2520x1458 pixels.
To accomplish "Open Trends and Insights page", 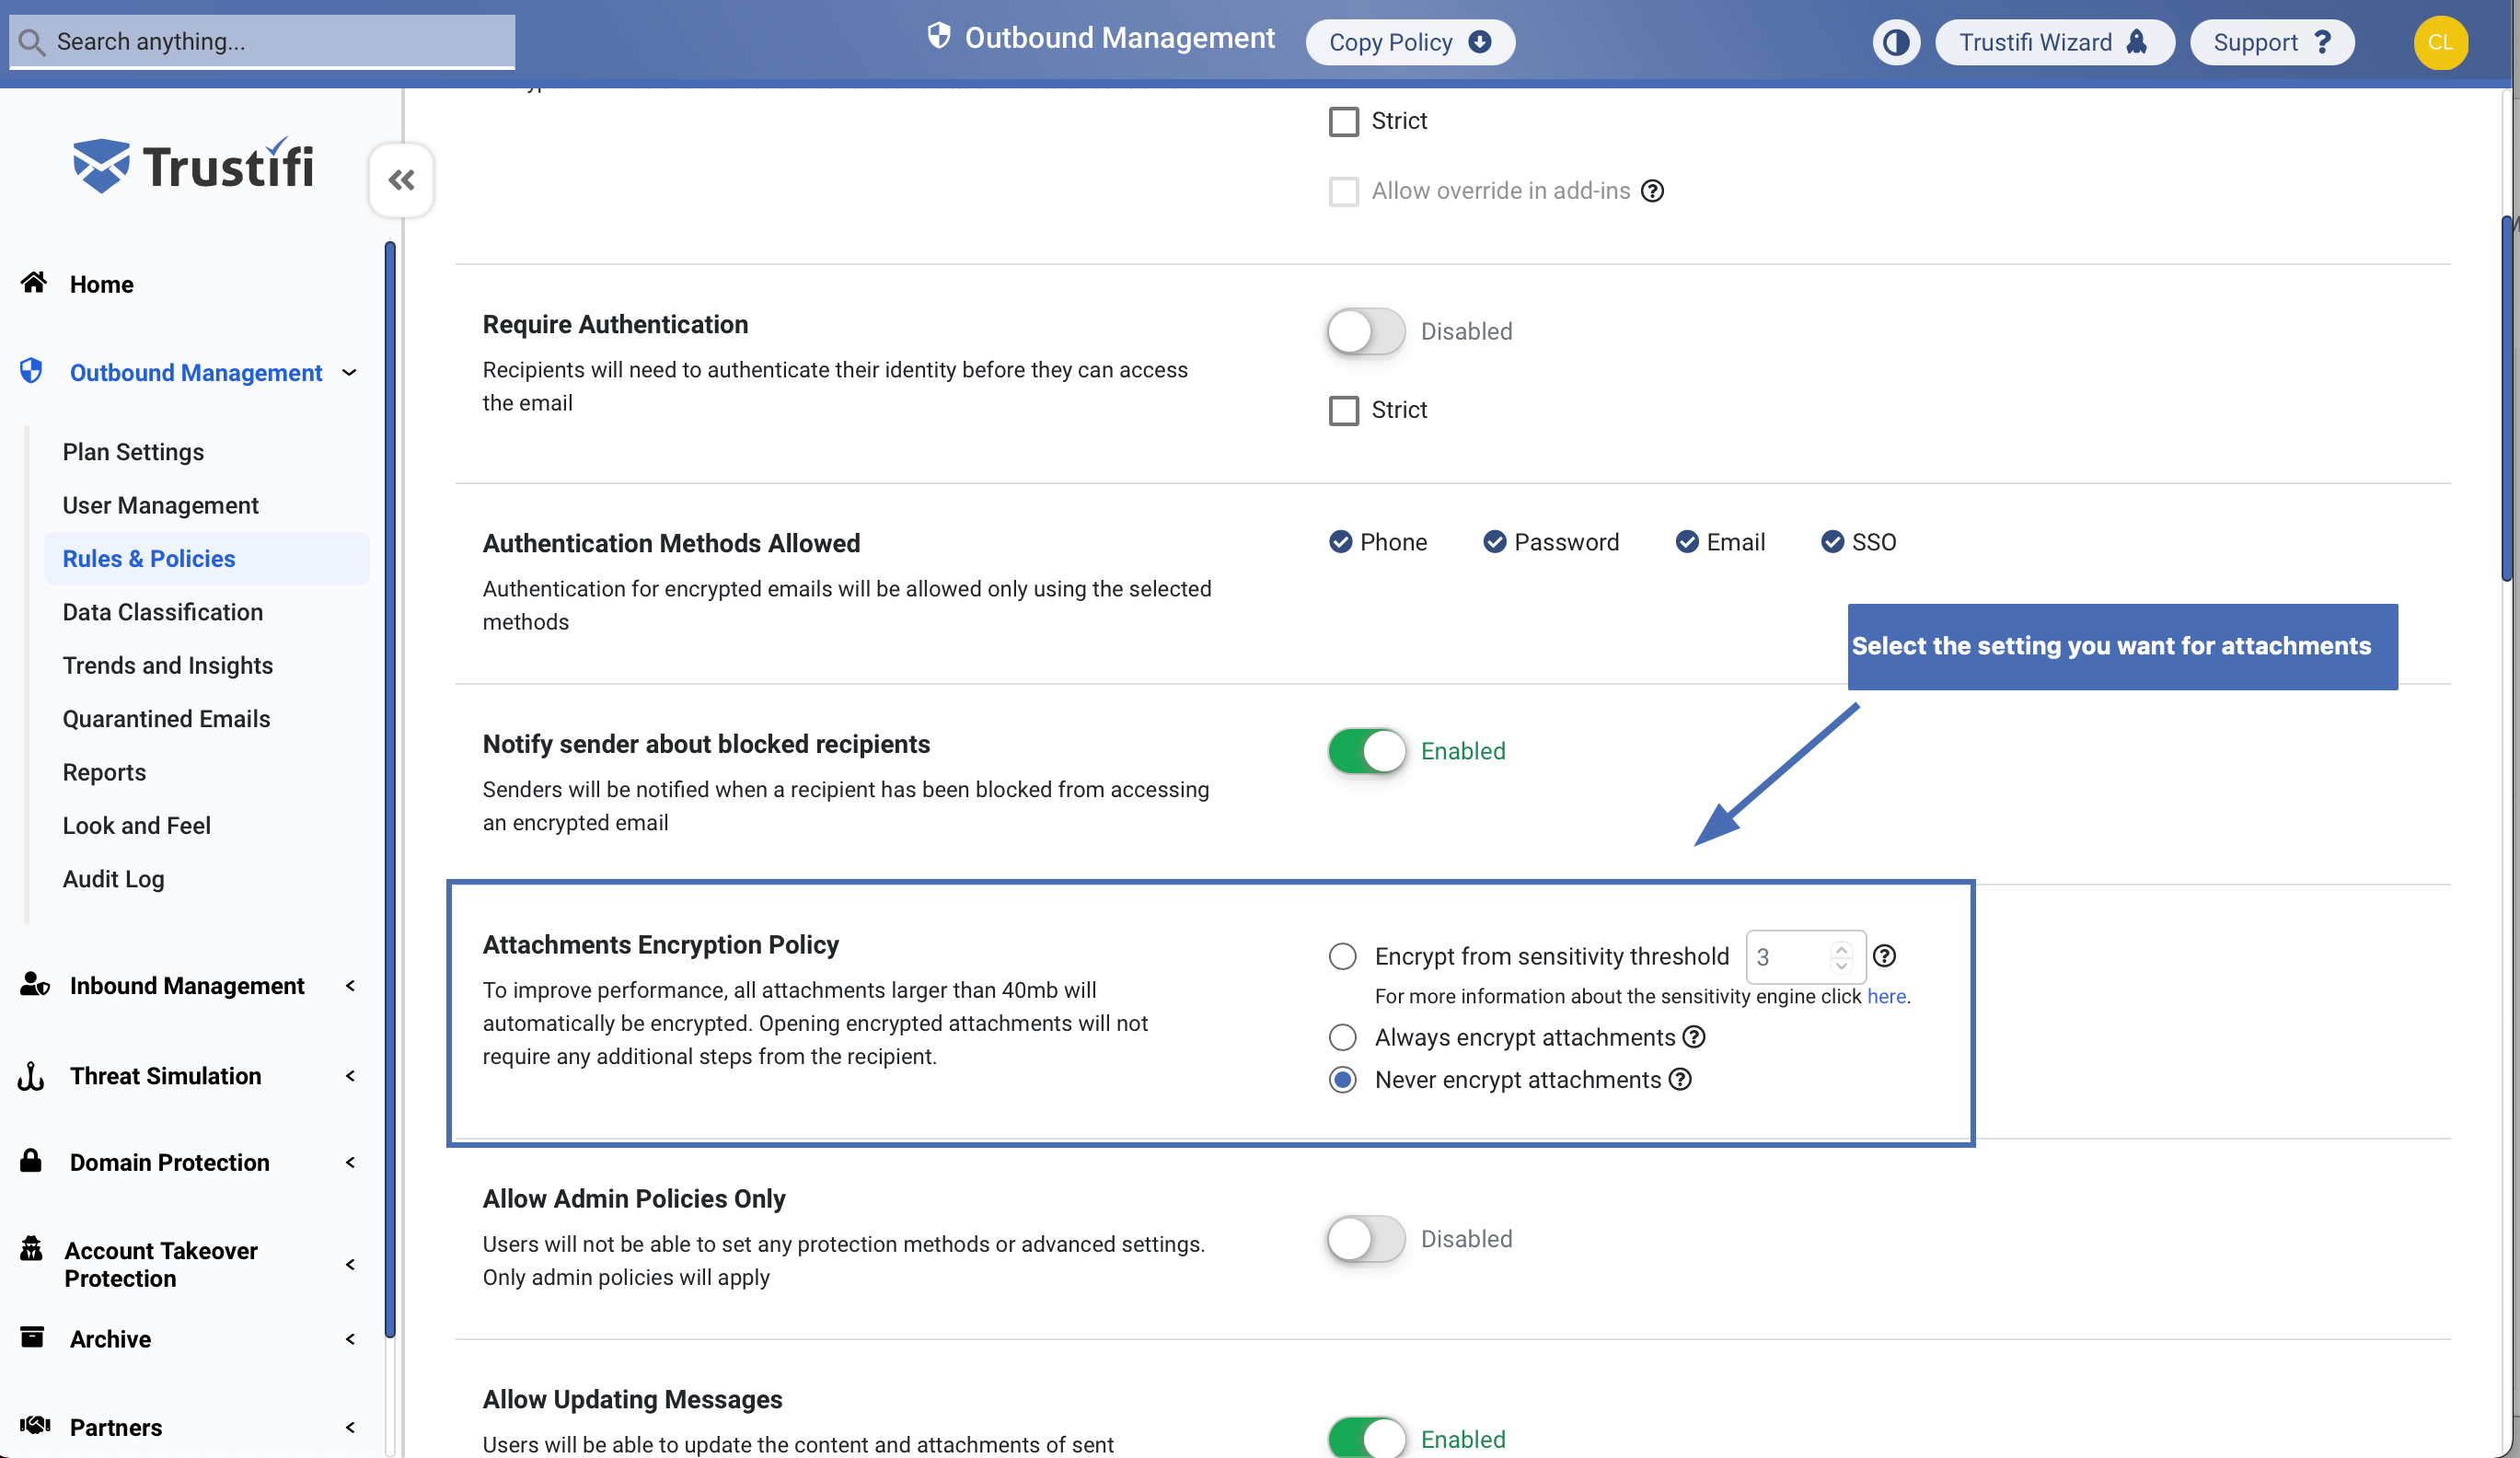I will (168, 665).
